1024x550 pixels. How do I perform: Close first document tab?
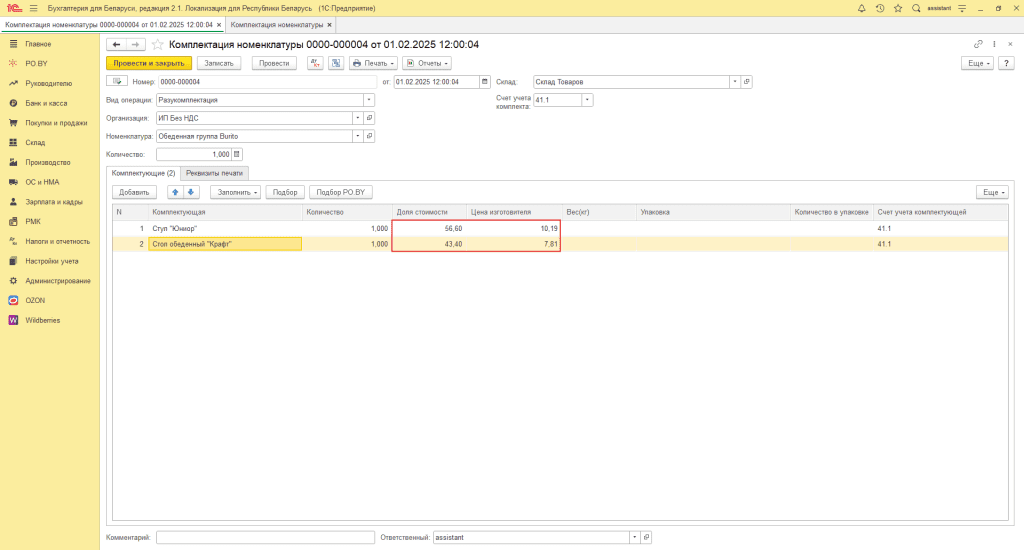(219, 25)
